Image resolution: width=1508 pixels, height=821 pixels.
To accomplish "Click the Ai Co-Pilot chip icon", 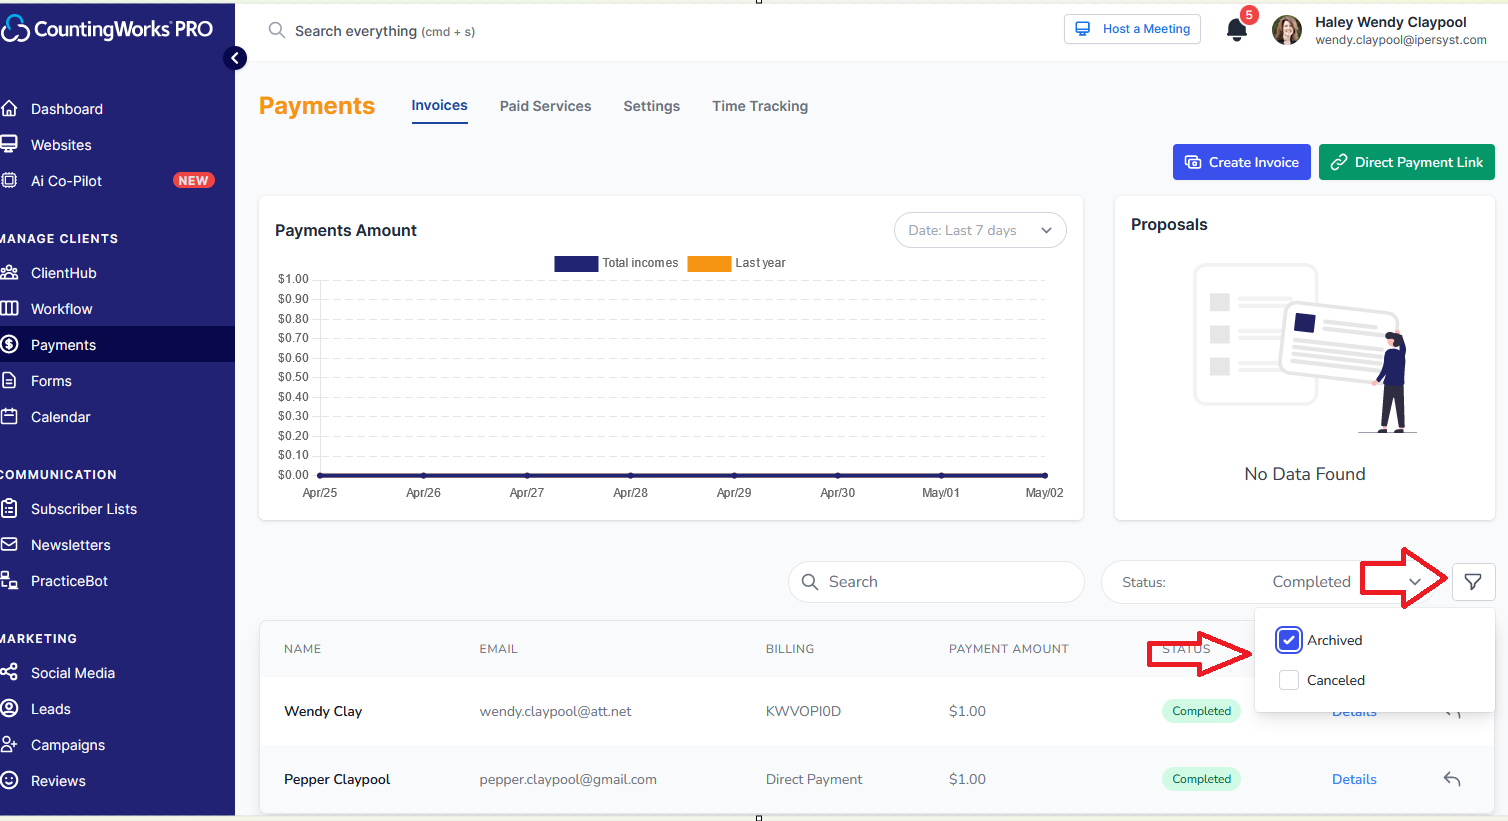I will click(x=9, y=180).
